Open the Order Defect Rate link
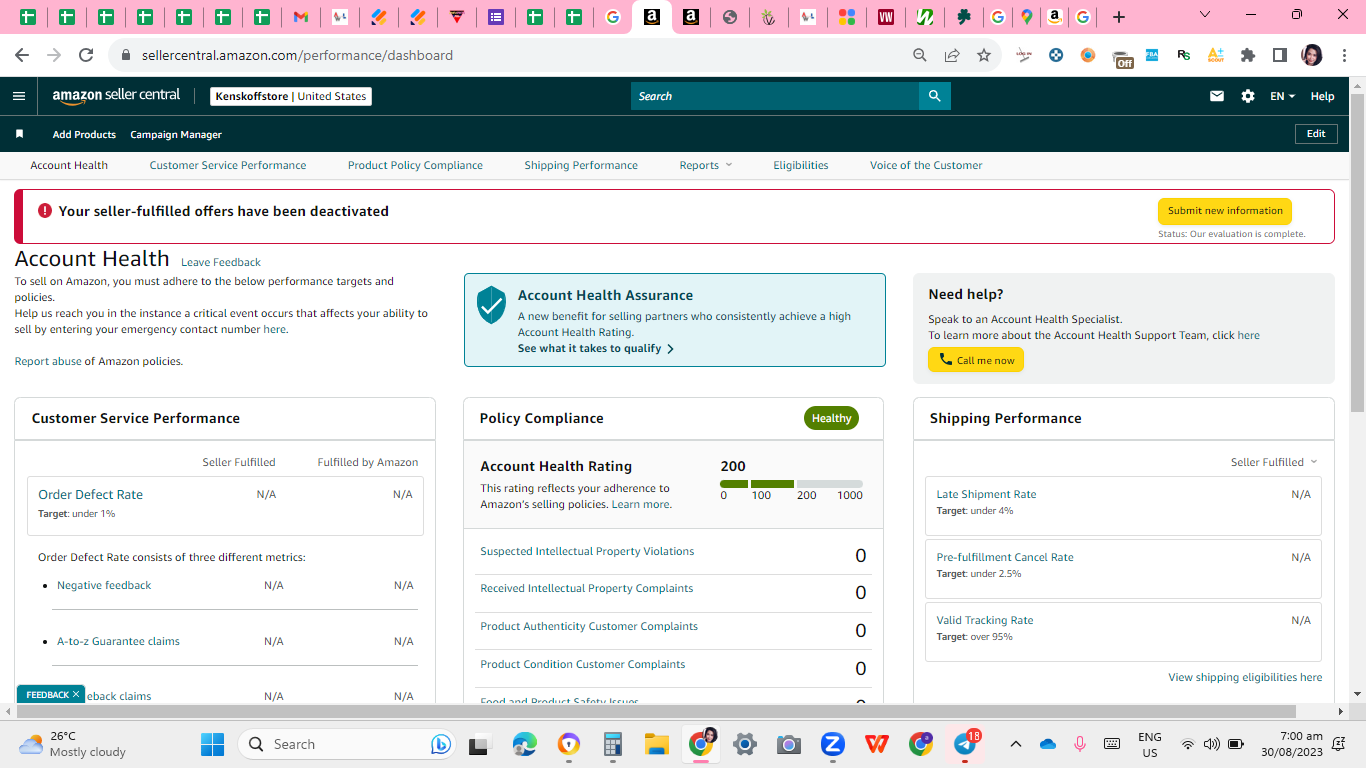The image size is (1366, 768). point(90,494)
